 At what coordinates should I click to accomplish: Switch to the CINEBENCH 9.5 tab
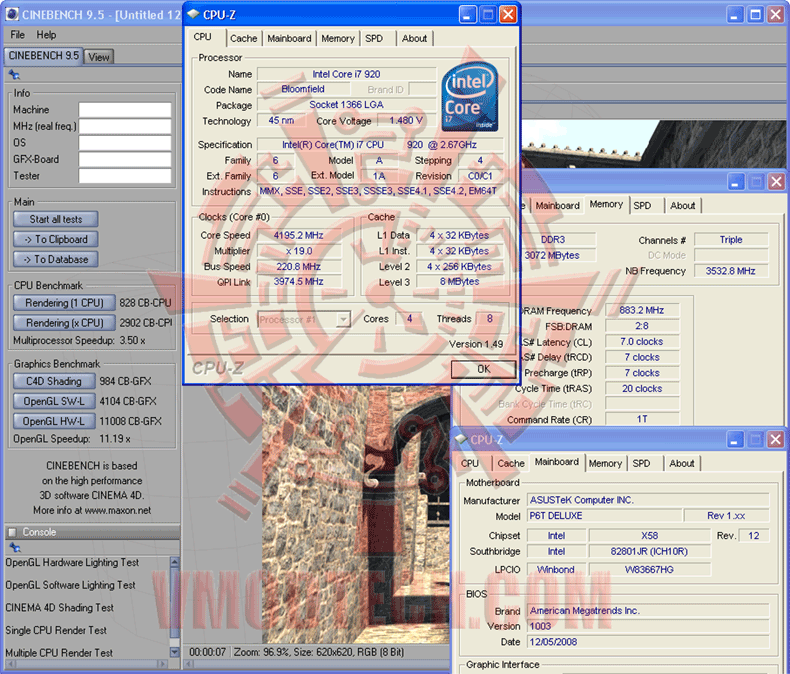tap(44, 55)
